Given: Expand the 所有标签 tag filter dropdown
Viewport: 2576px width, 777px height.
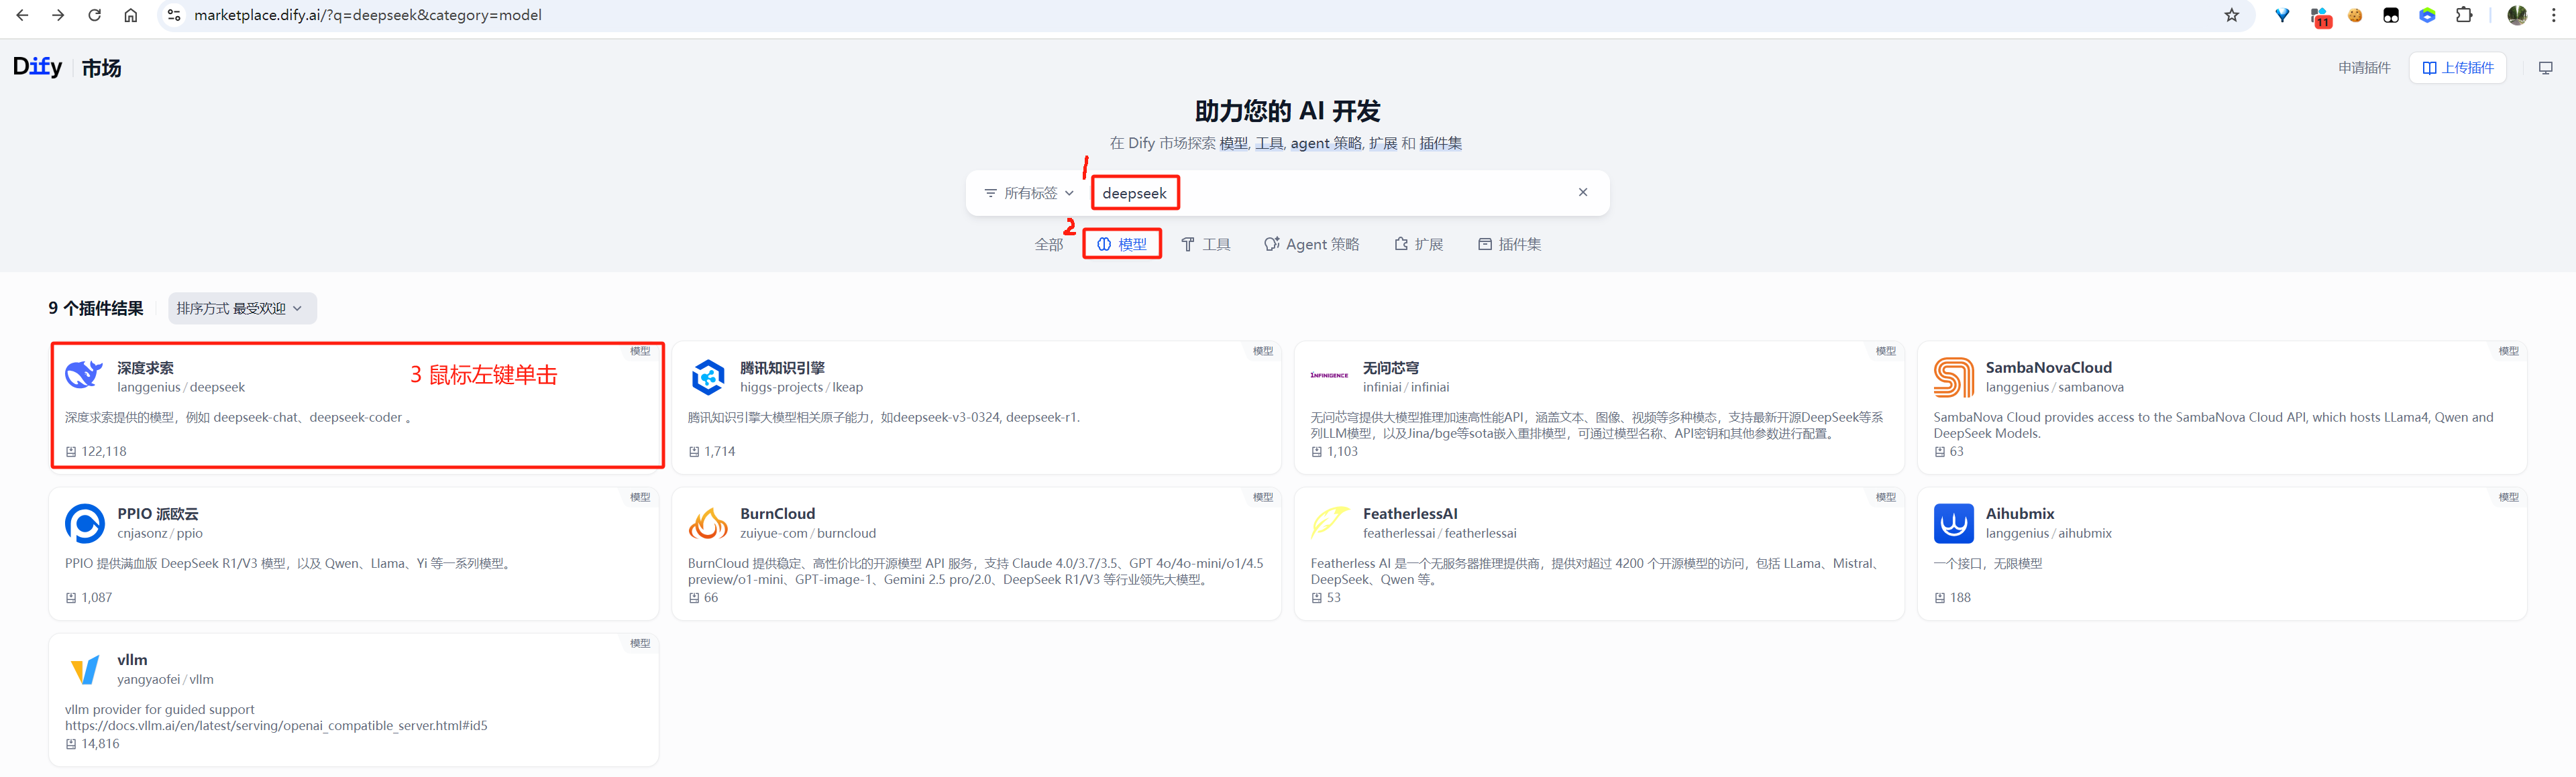Looking at the screenshot, I should 1029,193.
